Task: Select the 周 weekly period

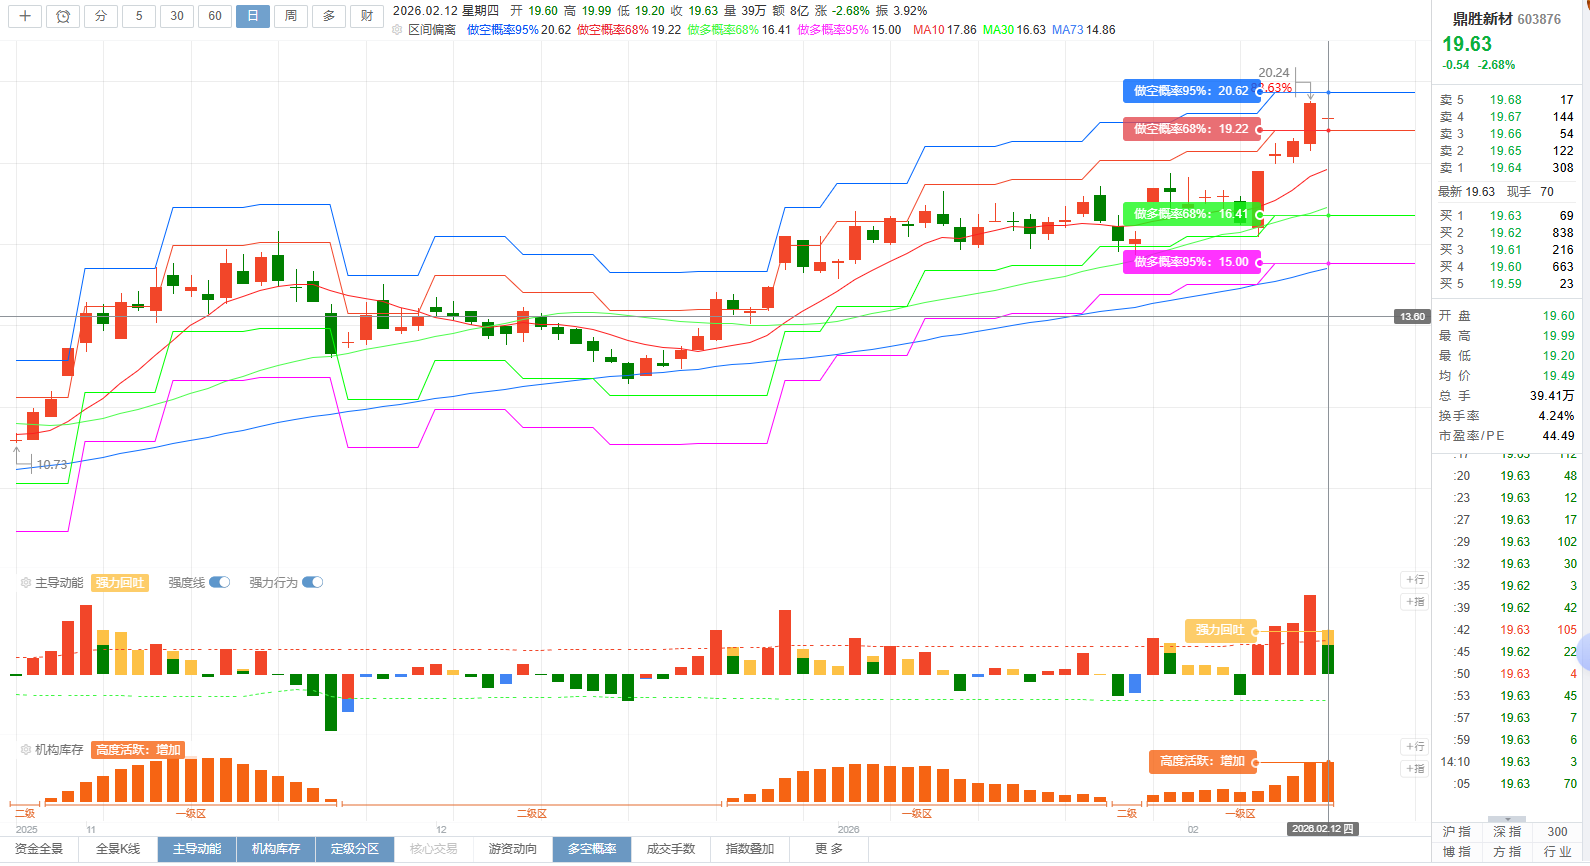Action: [x=291, y=16]
